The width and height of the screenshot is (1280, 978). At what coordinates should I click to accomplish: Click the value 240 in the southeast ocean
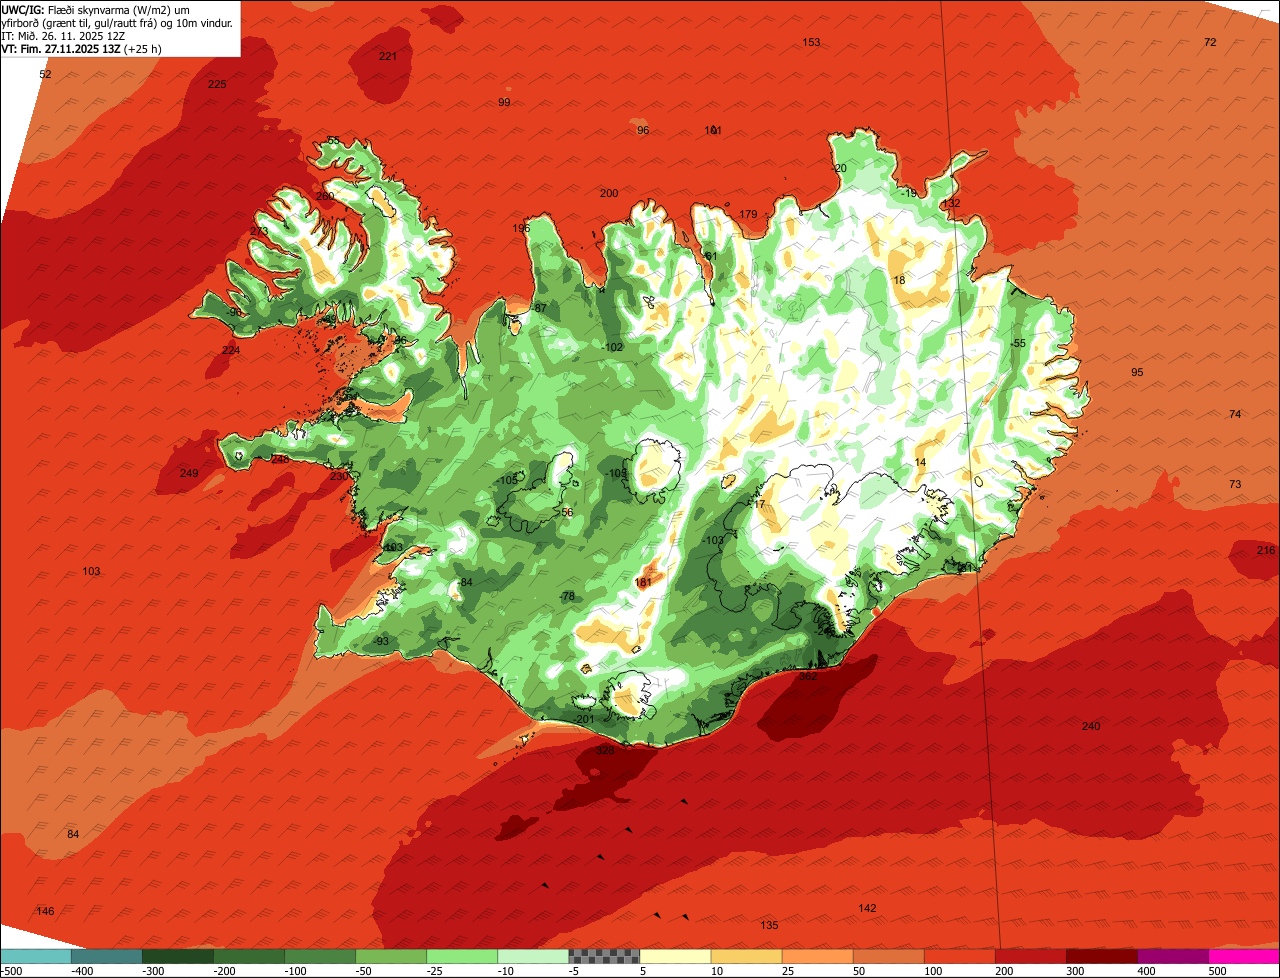(1091, 726)
